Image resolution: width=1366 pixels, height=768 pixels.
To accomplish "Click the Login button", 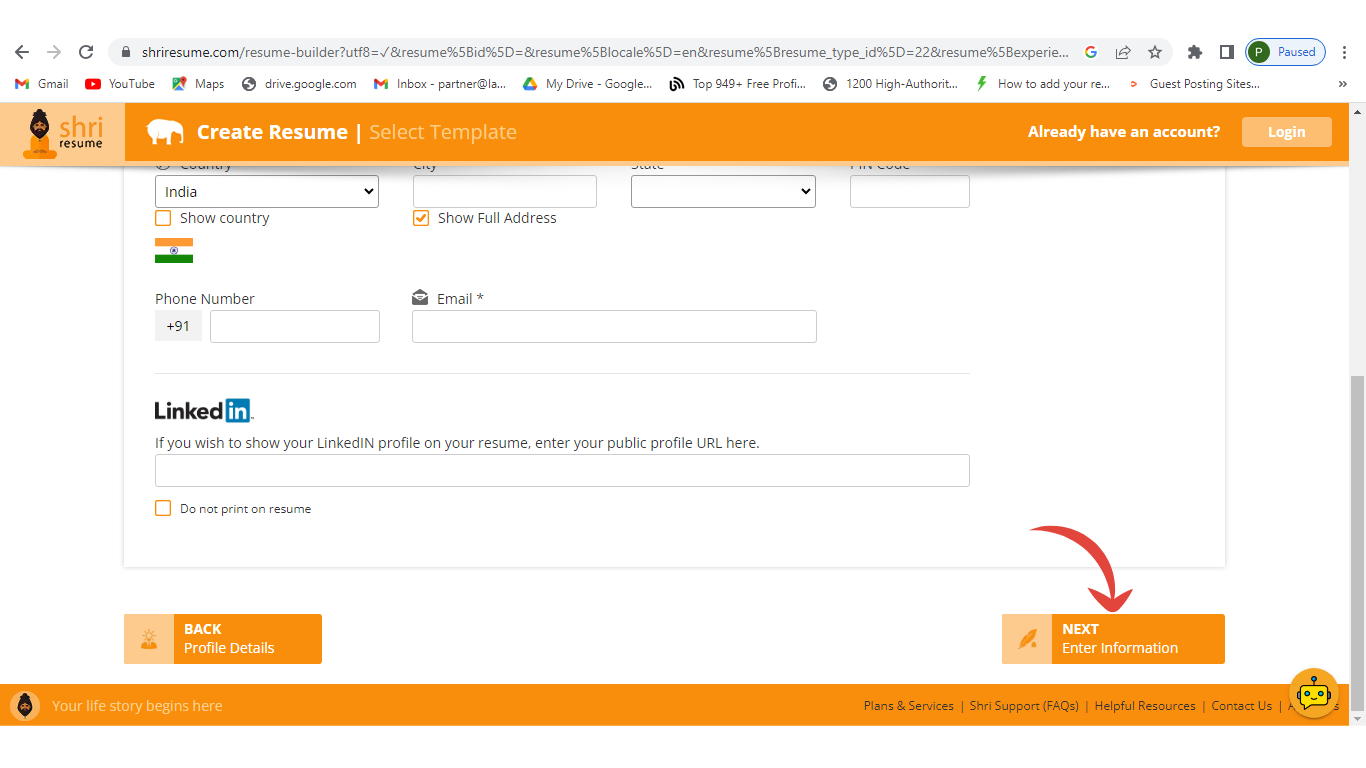I will [1286, 132].
